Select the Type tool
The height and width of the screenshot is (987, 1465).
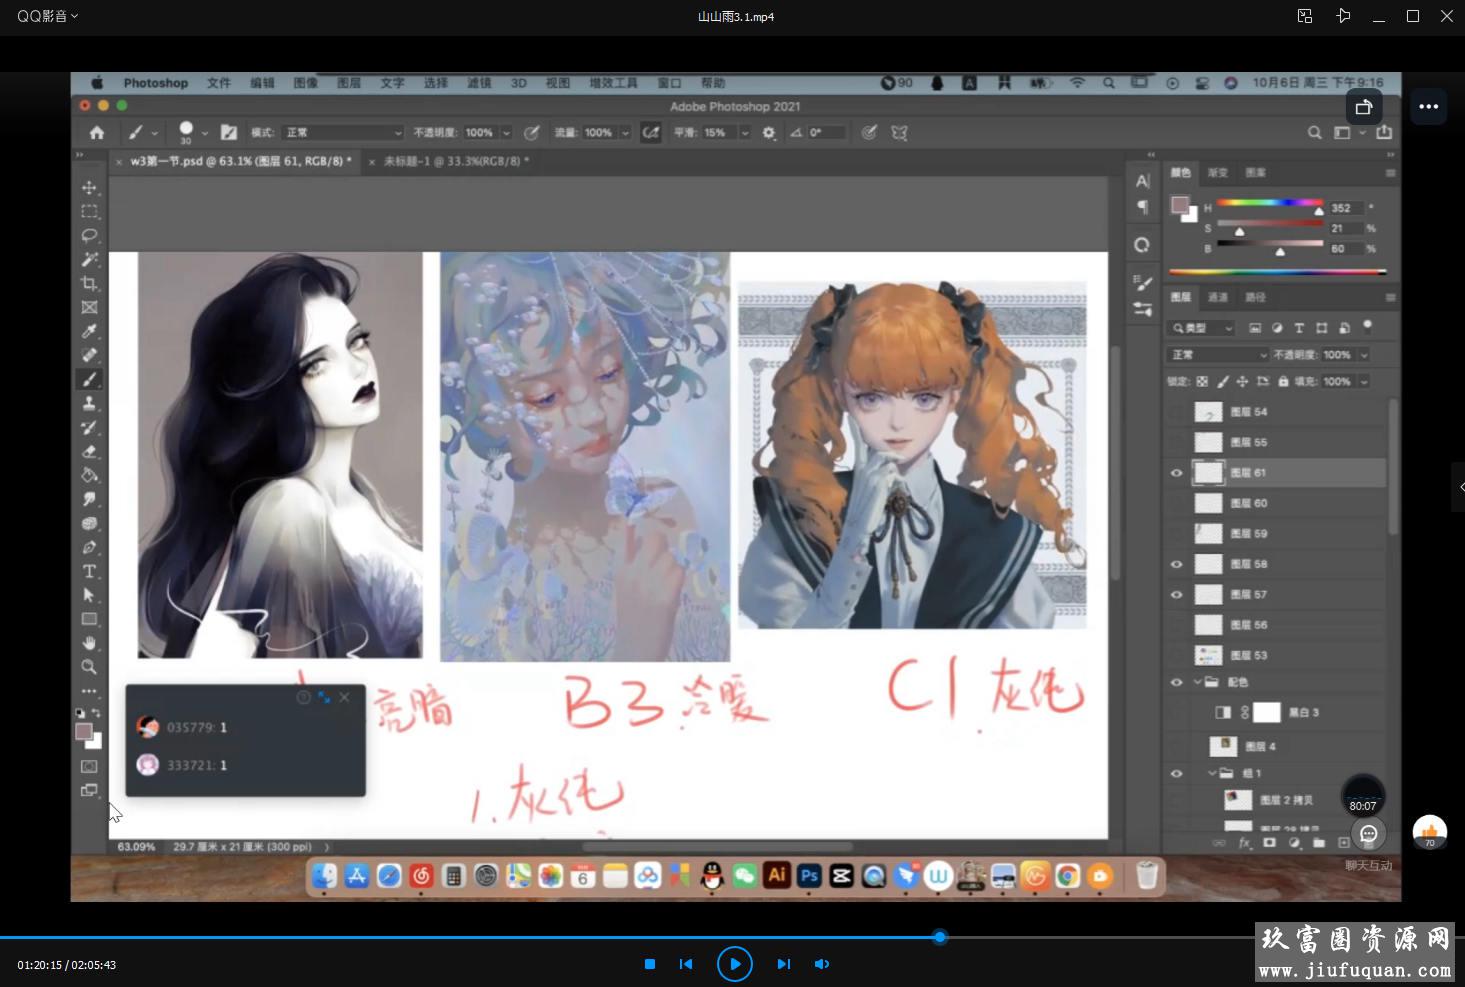pyautogui.click(x=90, y=572)
